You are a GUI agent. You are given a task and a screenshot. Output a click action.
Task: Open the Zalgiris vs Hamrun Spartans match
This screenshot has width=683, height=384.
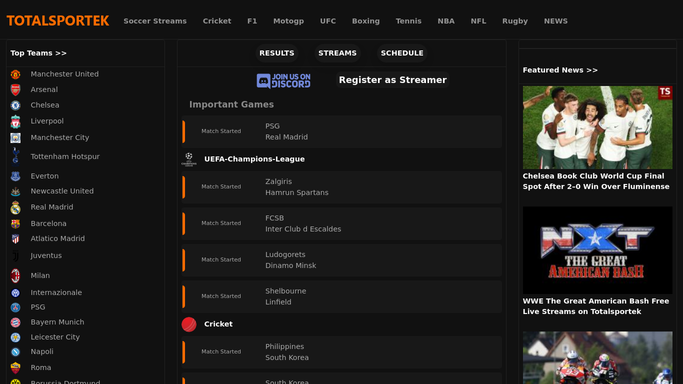pos(342,187)
